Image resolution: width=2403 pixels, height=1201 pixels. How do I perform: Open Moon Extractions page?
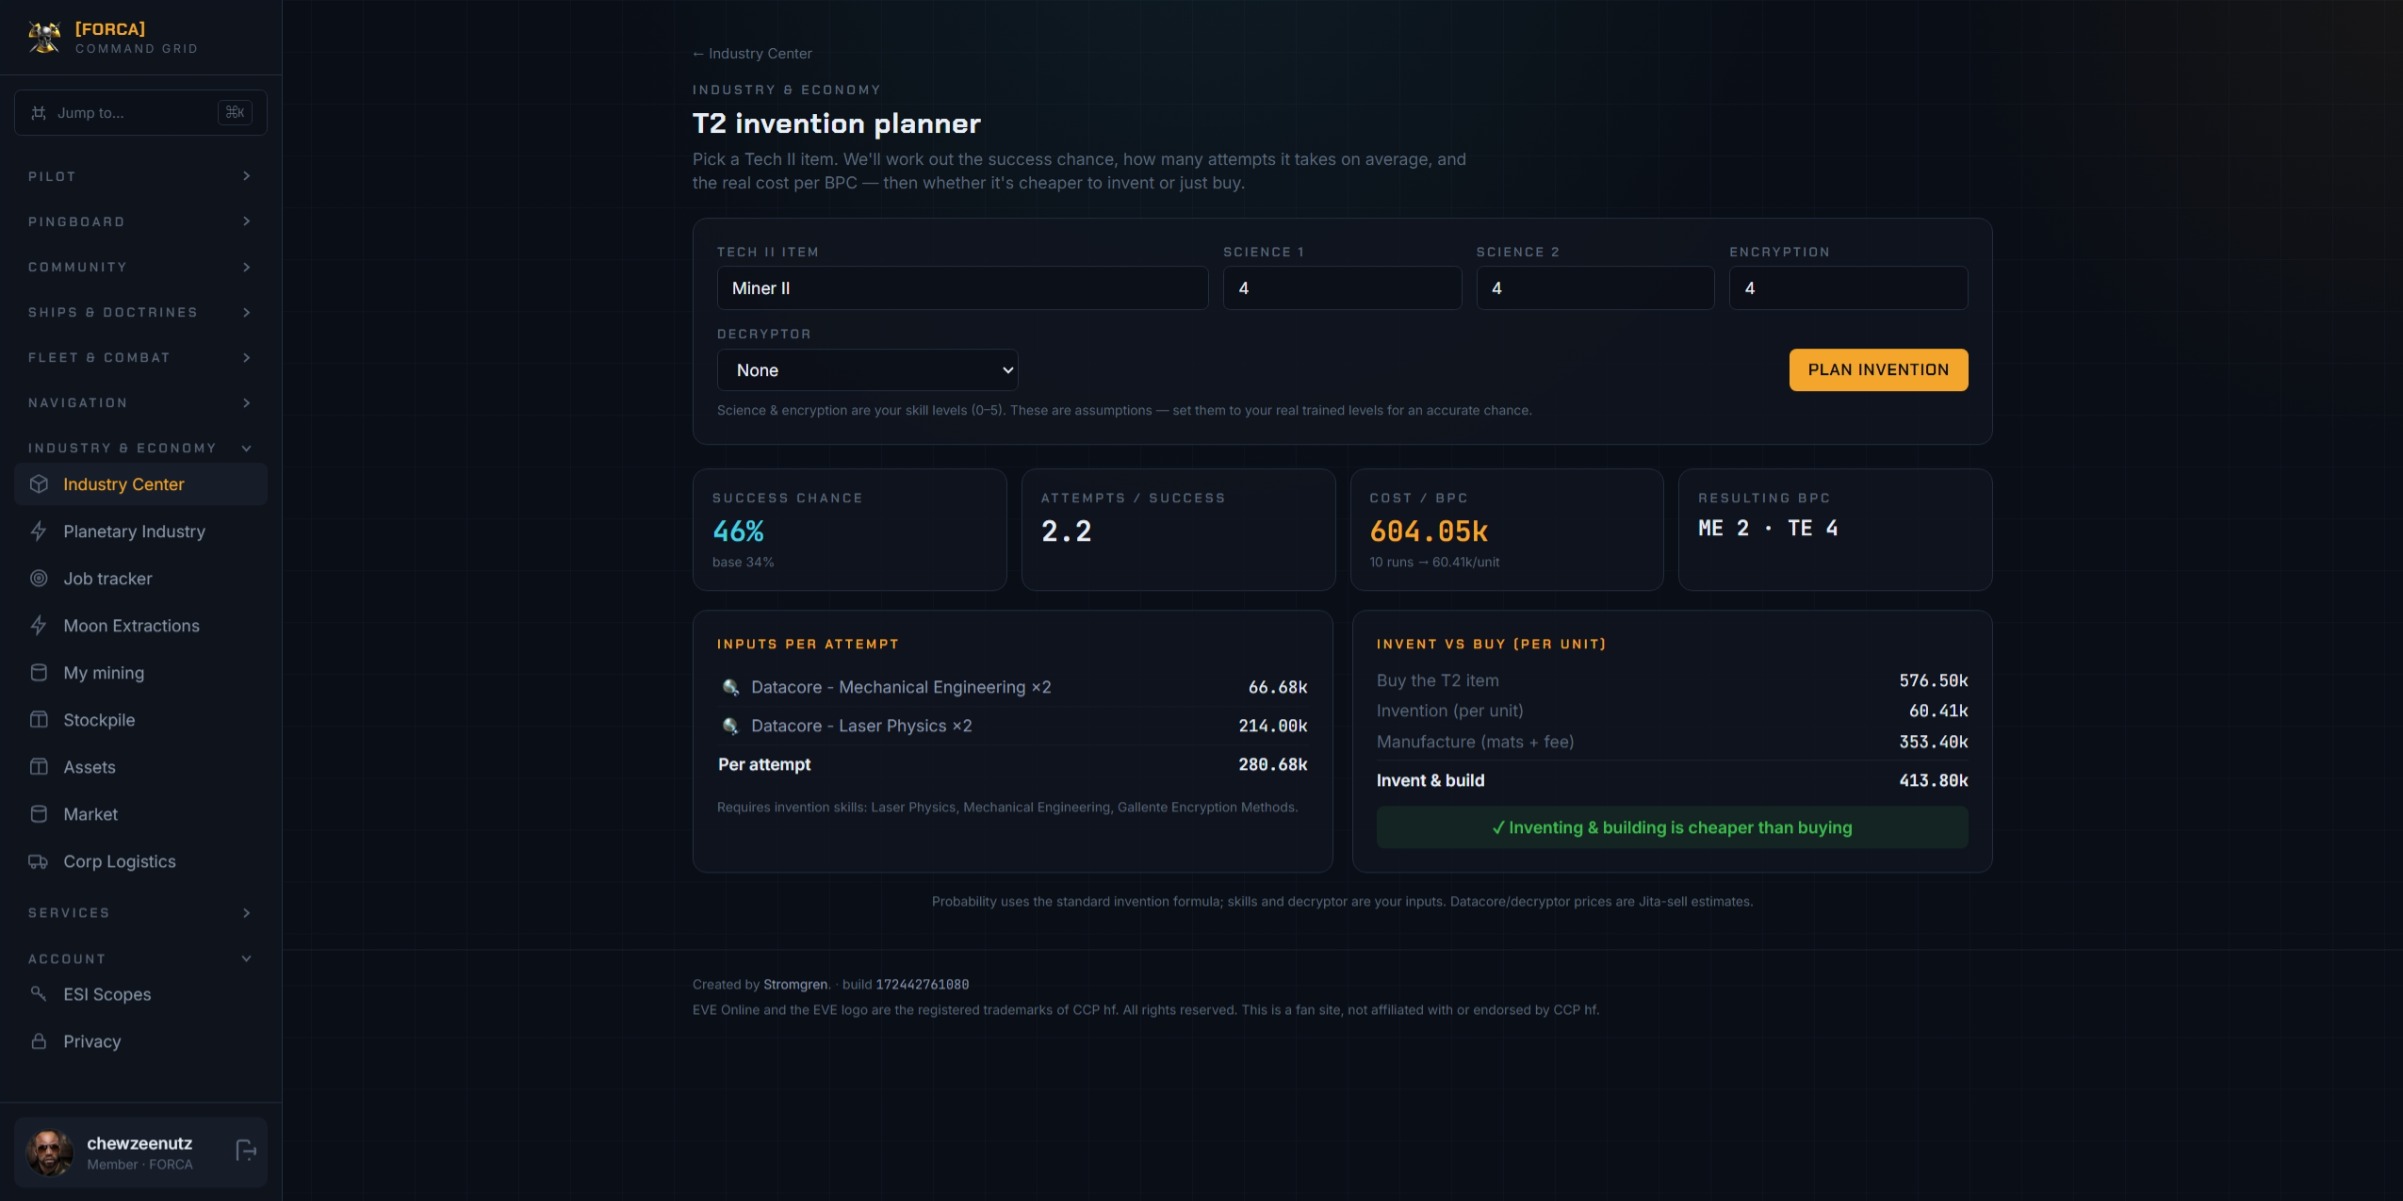[140, 625]
